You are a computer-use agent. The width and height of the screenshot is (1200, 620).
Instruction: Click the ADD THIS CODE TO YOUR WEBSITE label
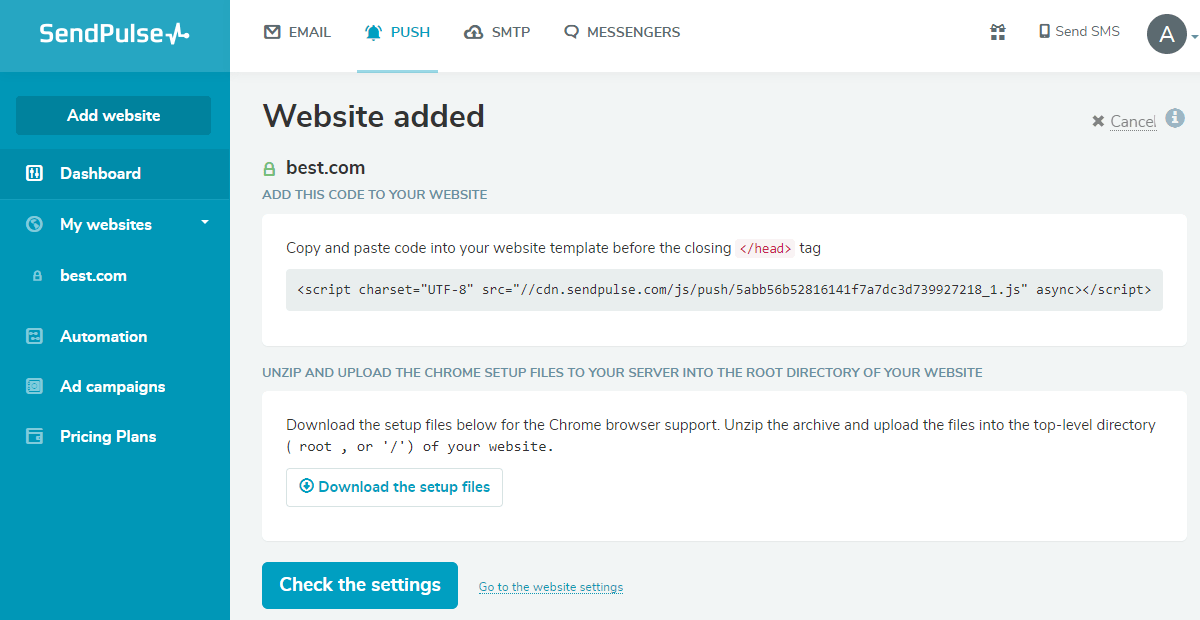[x=375, y=195]
